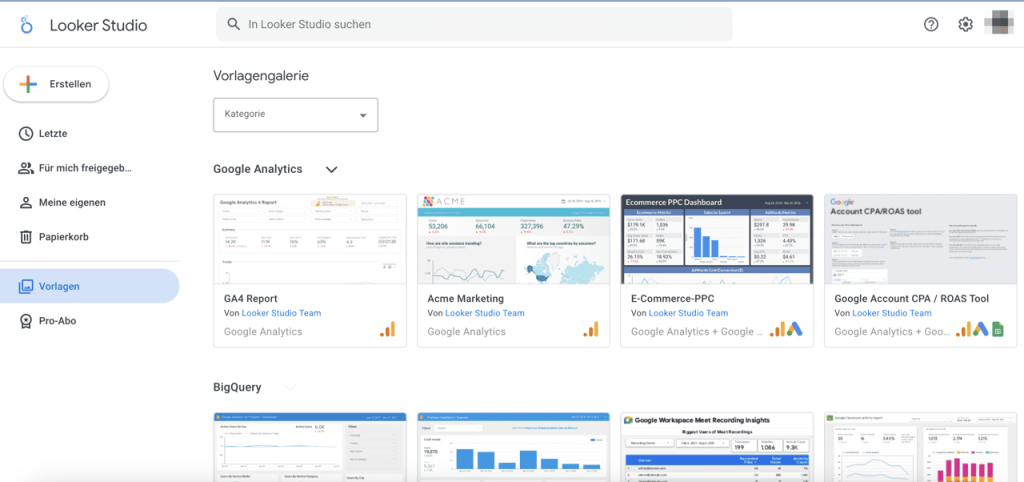Image resolution: width=1024 pixels, height=482 pixels.
Task: Click the clock icon beside Letzte
Action: (25, 134)
